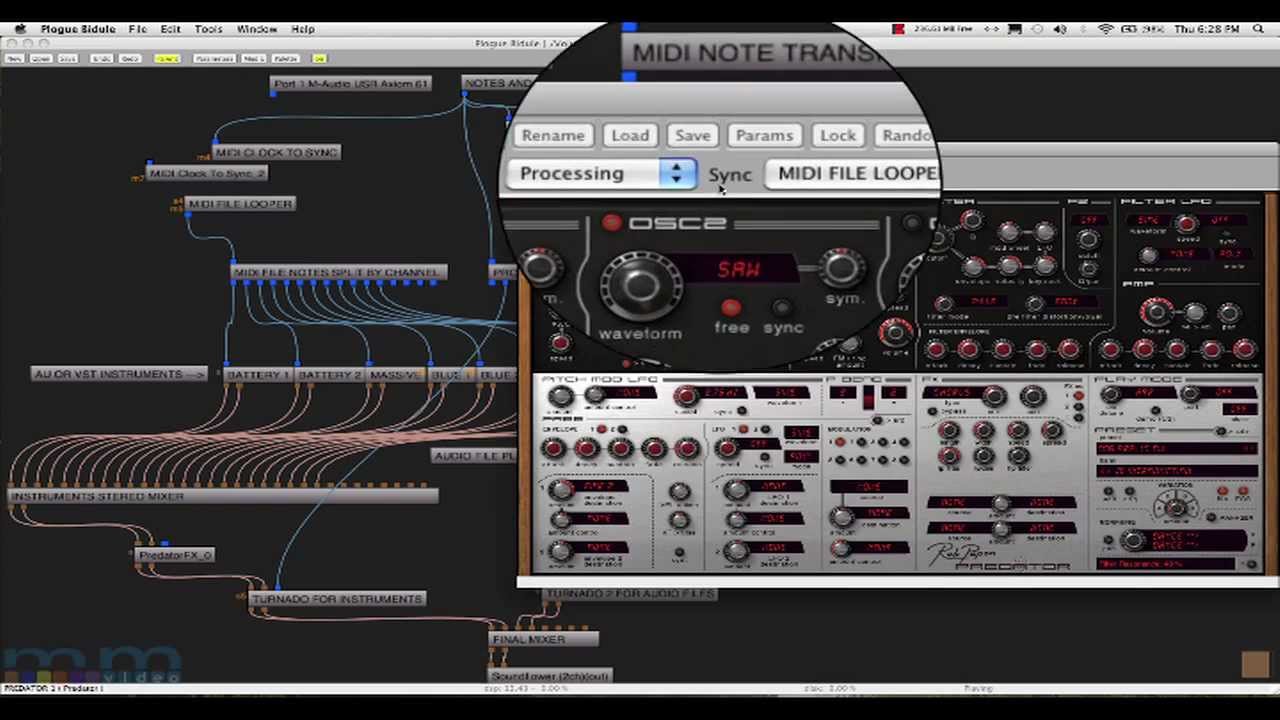Image resolution: width=1280 pixels, height=720 pixels.
Task: Select free envelope number 1
Action: [601, 429]
